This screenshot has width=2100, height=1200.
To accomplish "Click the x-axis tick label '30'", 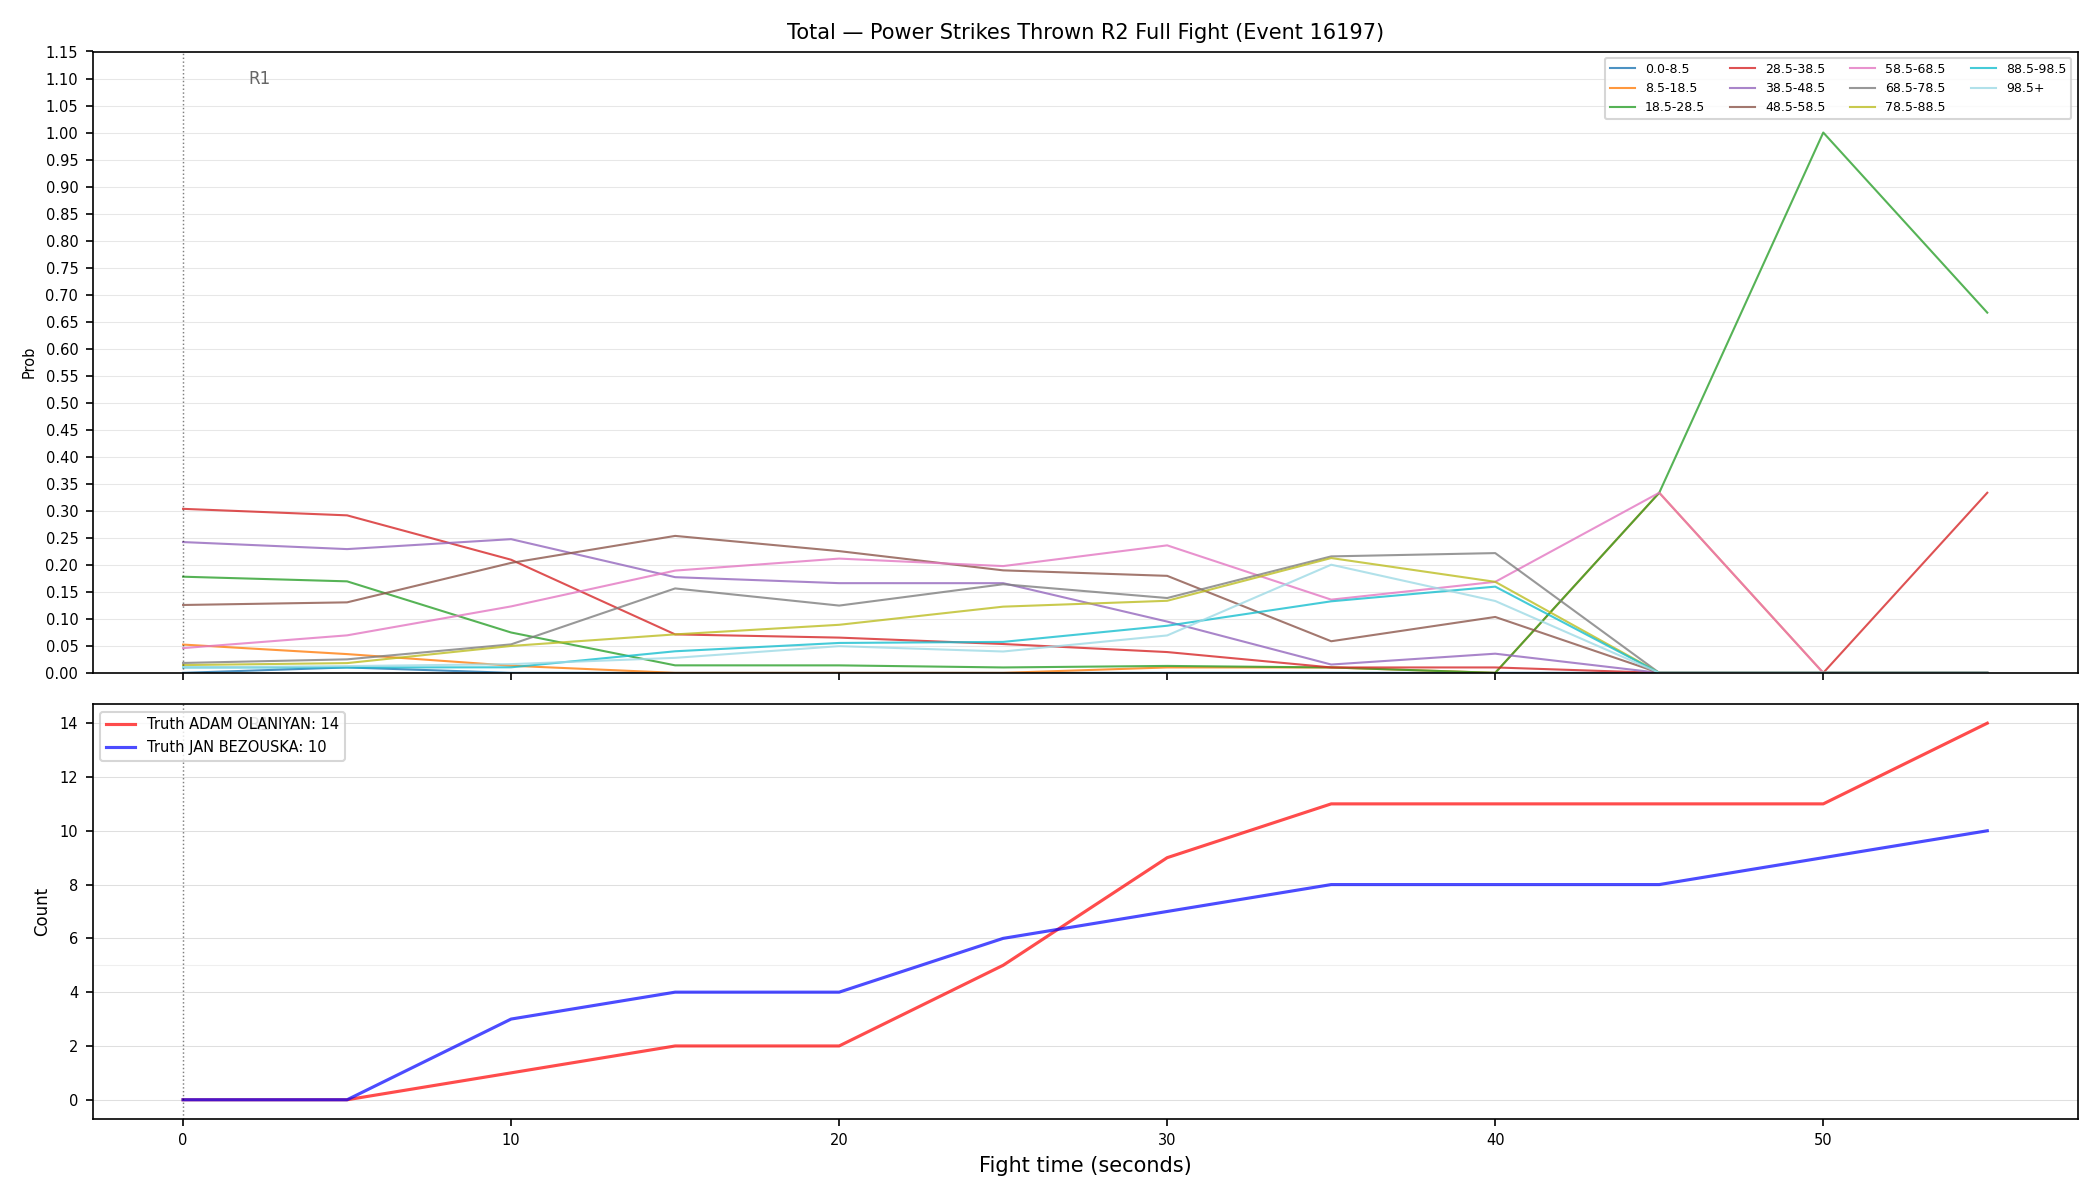I will (x=1166, y=1140).
